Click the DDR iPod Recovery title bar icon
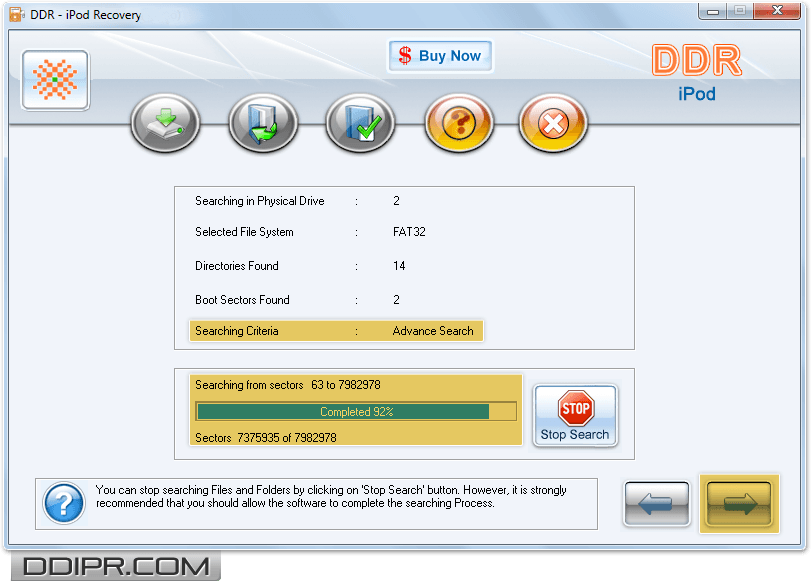The height and width of the screenshot is (581, 811). 17,14
